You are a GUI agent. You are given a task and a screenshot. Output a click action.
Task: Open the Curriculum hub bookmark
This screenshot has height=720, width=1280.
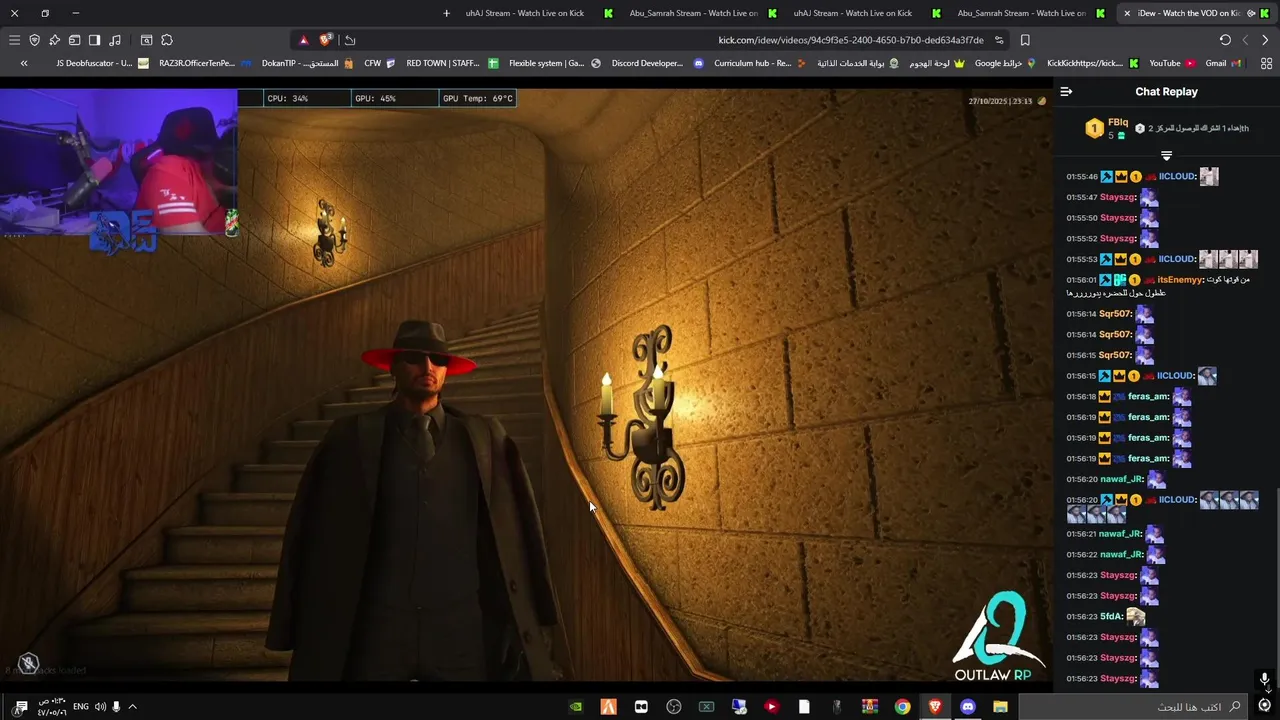coord(760,63)
